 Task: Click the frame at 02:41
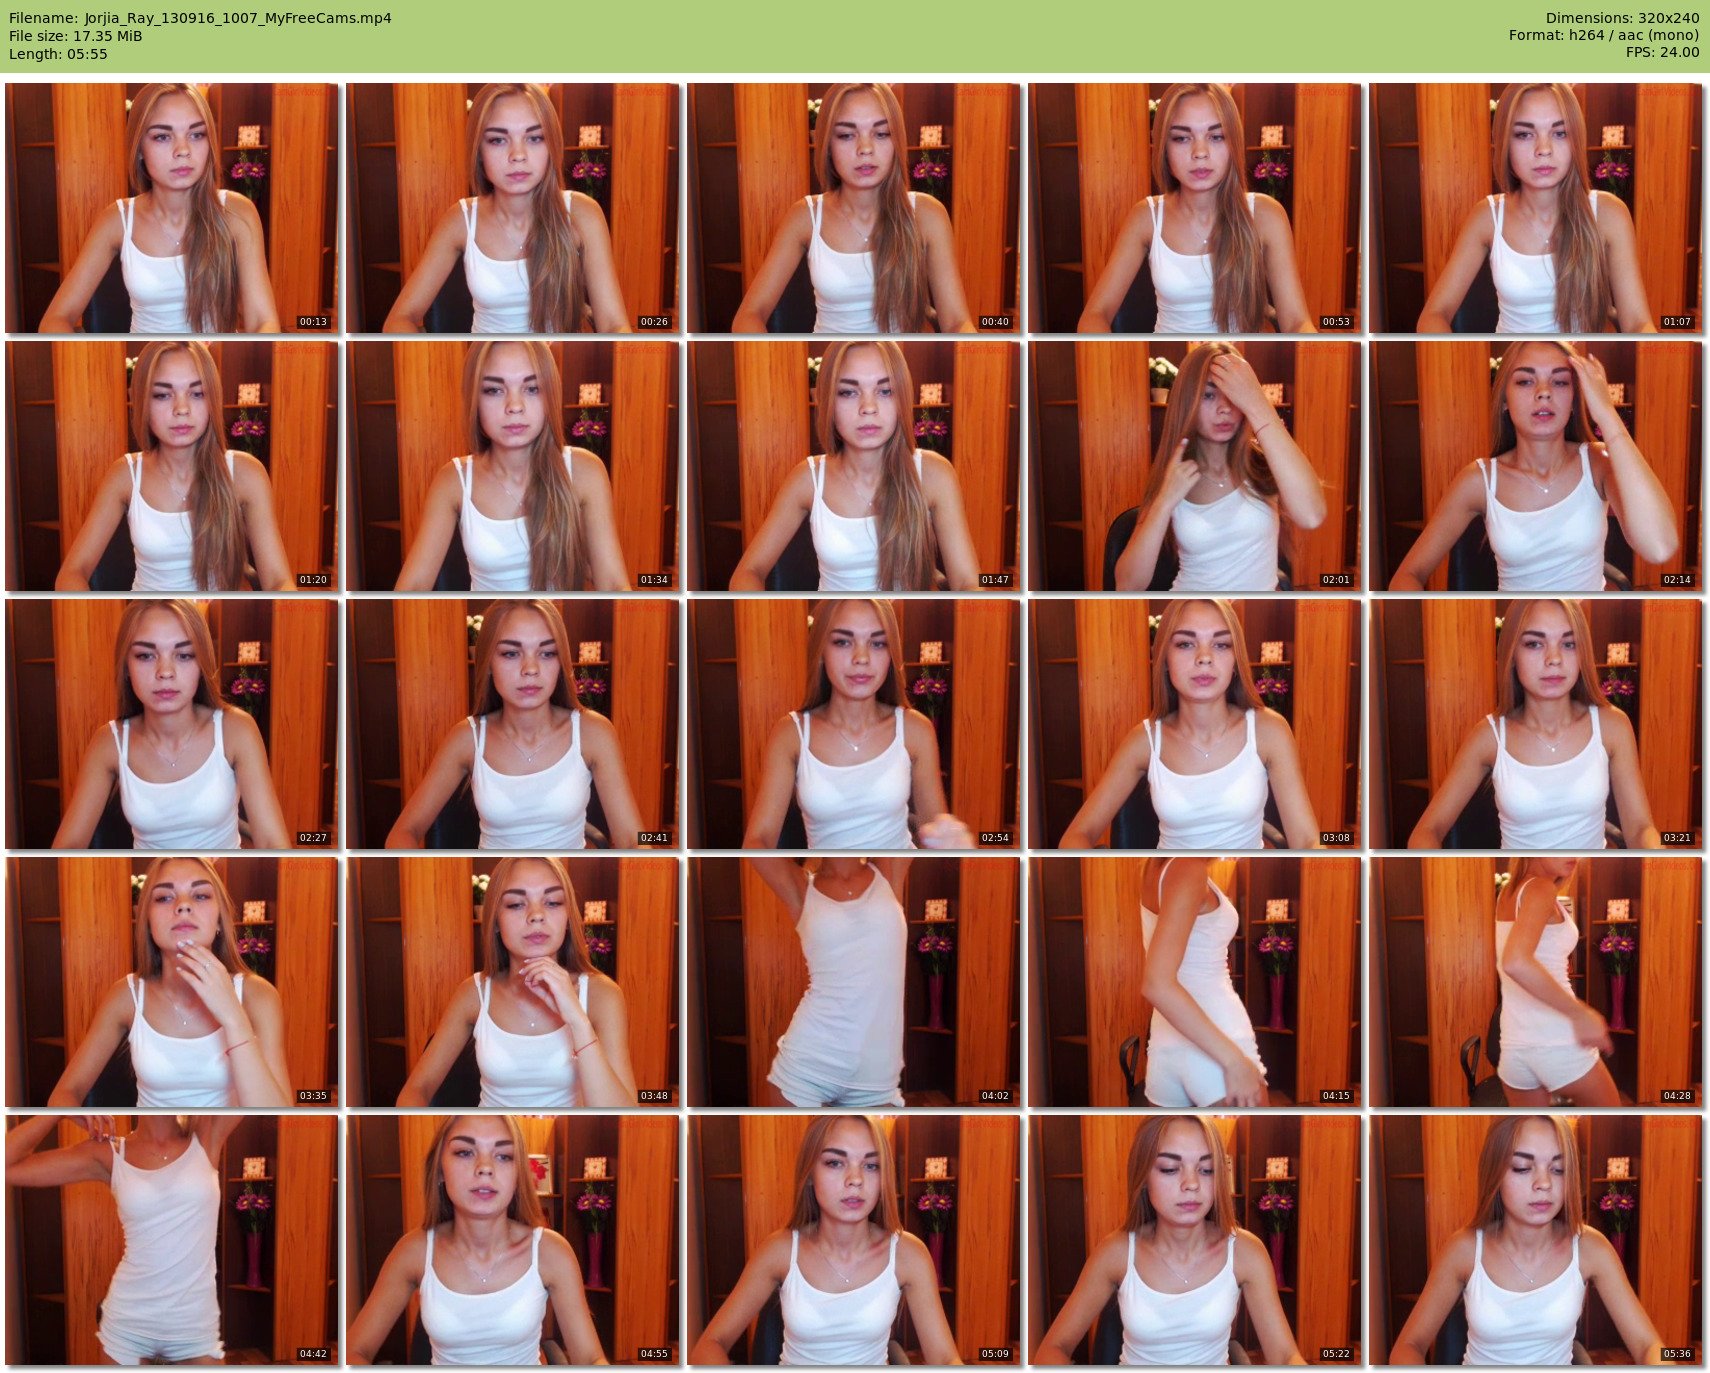513,724
